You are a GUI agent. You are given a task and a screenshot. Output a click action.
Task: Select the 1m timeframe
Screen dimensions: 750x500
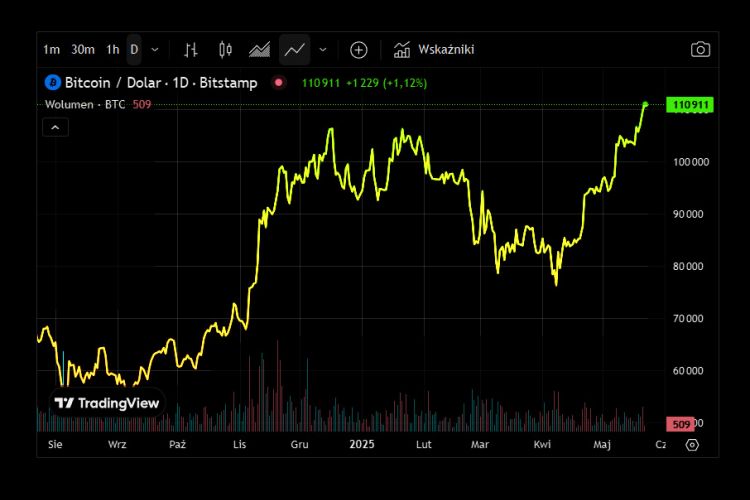tap(51, 49)
